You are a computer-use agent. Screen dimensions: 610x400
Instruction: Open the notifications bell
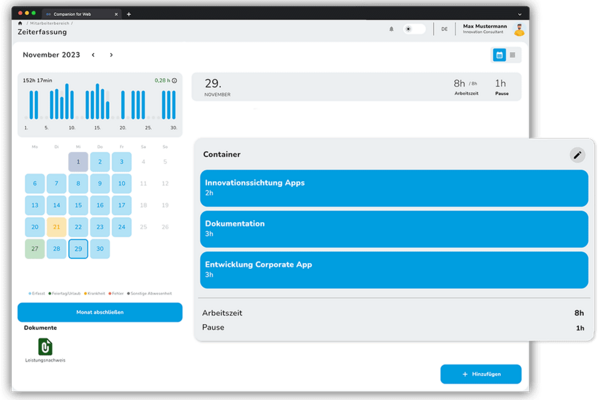coord(391,29)
